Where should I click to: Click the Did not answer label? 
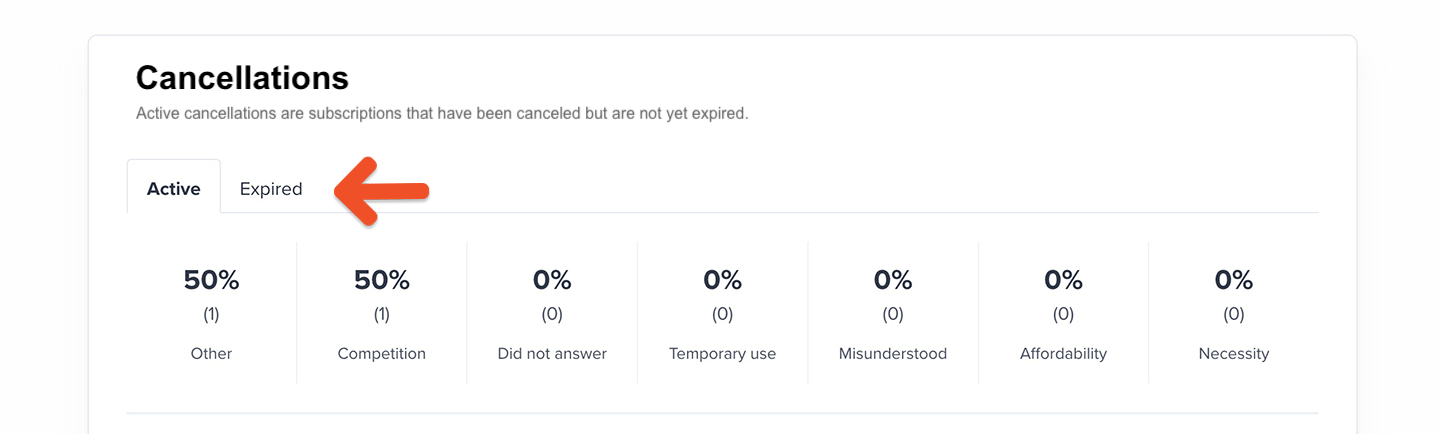click(x=552, y=354)
